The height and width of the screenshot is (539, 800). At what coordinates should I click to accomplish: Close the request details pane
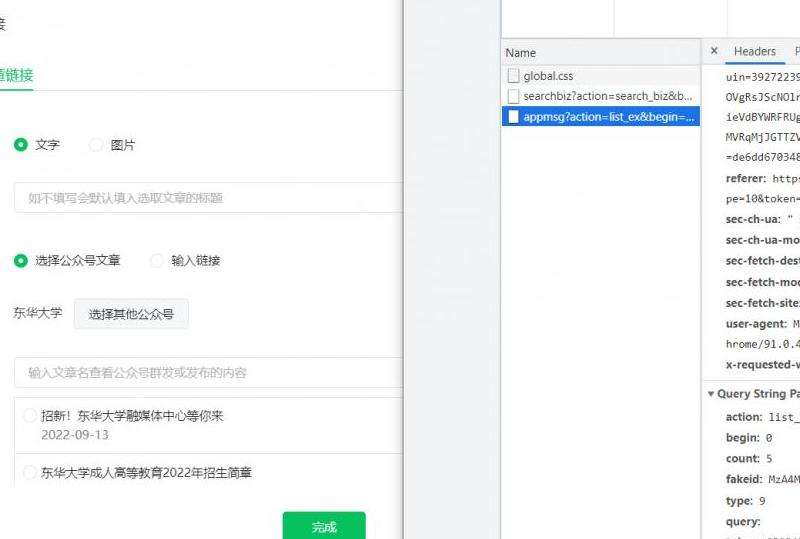click(714, 51)
